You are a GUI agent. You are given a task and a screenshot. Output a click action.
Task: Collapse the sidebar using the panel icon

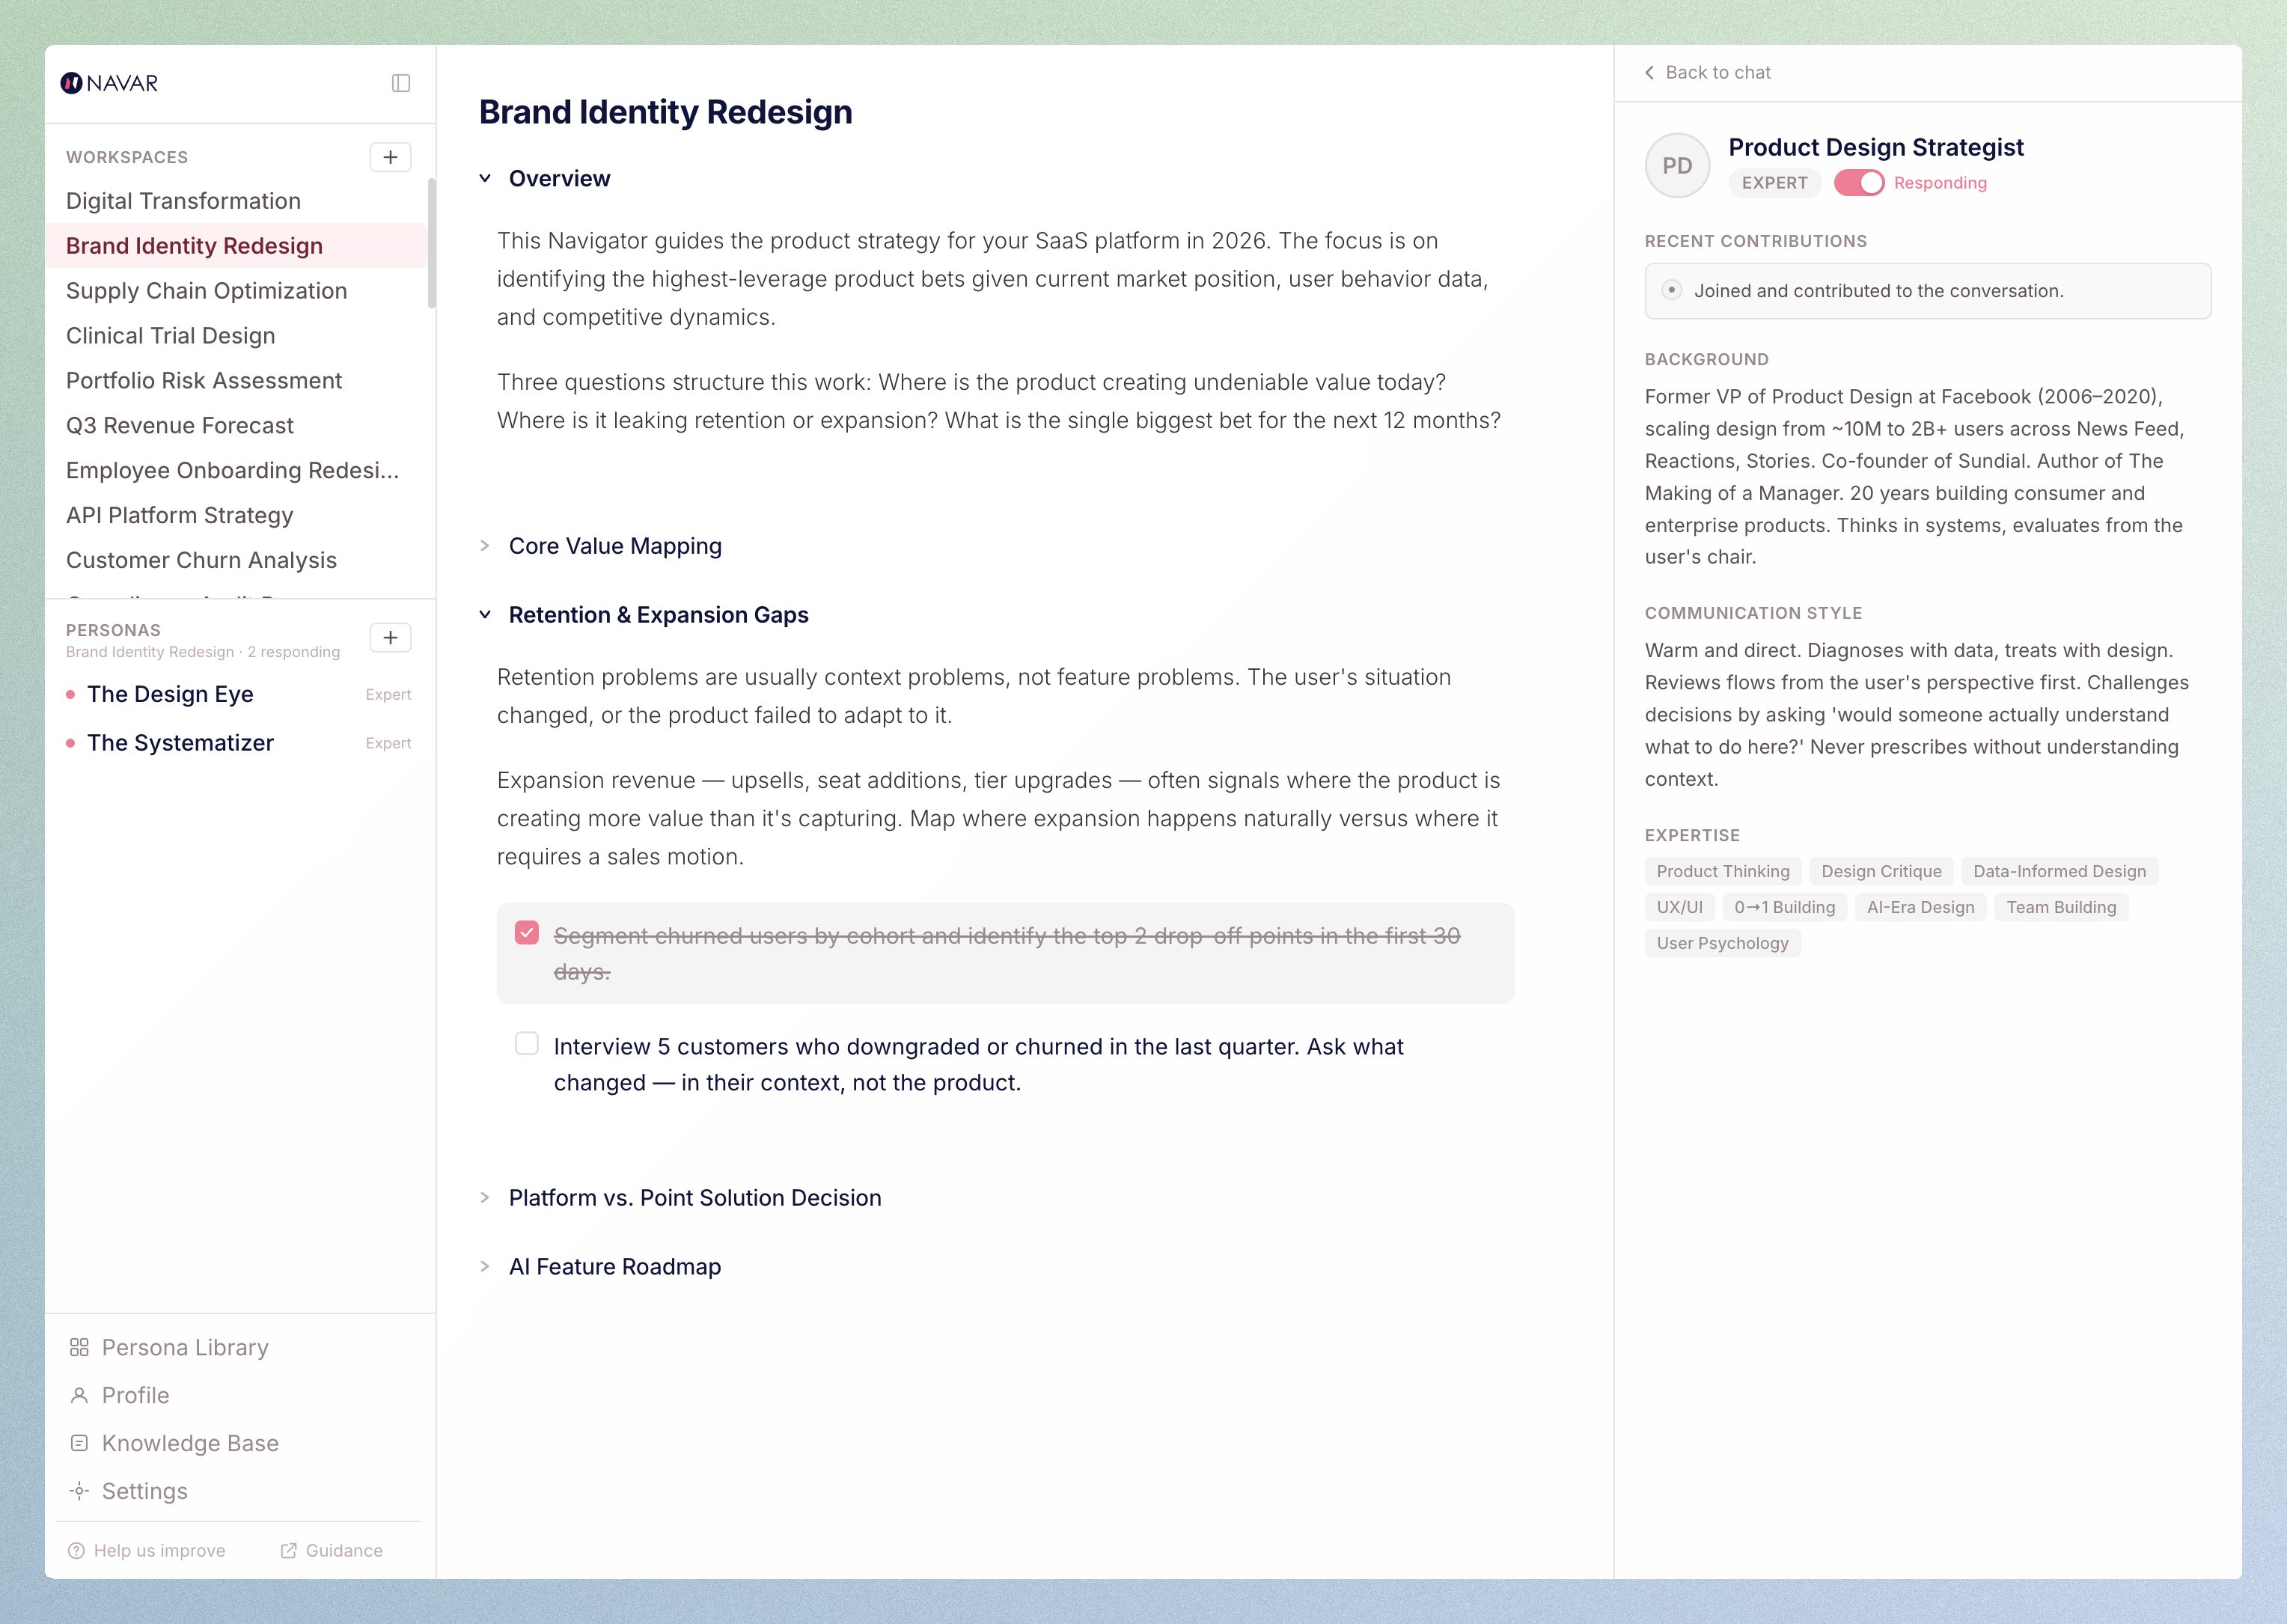pyautogui.click(x=401, y=83)
